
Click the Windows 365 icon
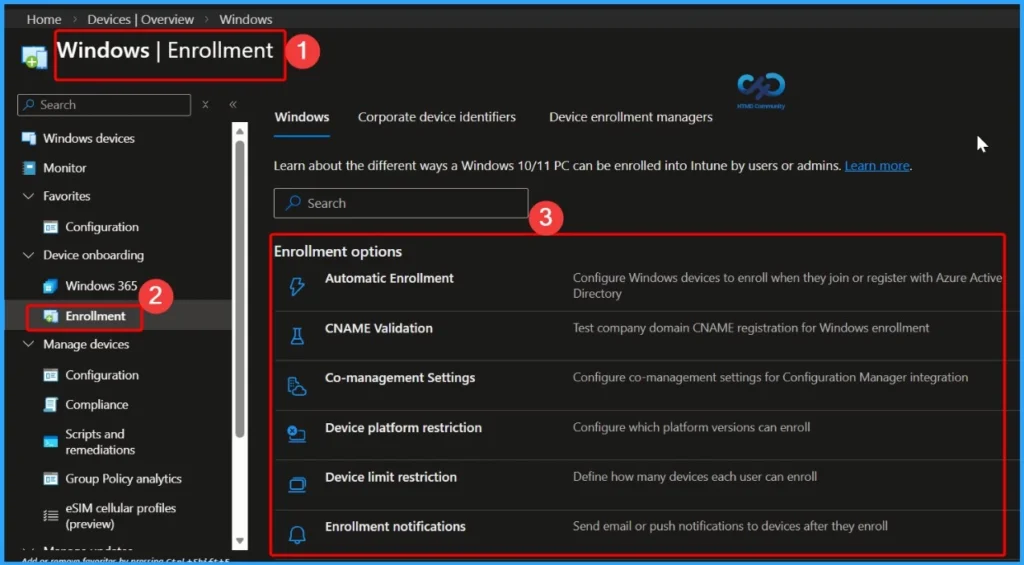(x=50, y=286)
